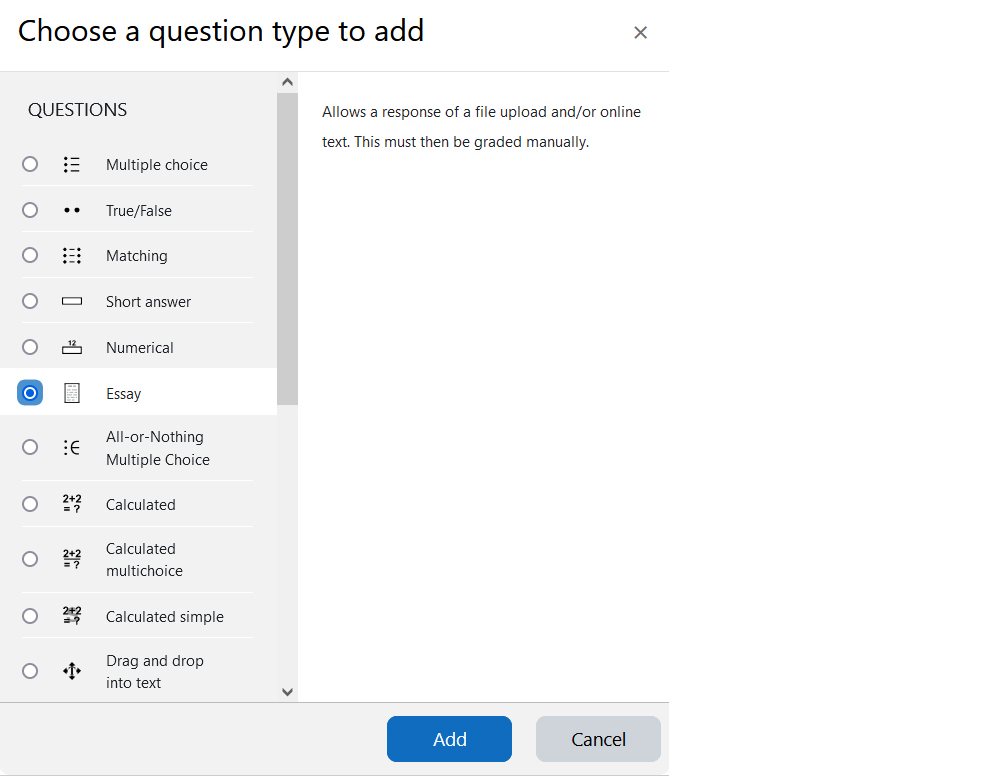This screenshot has width=1000, height=776.
Task: Select the All-or-Nothing Multiple Choice radio button
Action: [x=30, y=447]
